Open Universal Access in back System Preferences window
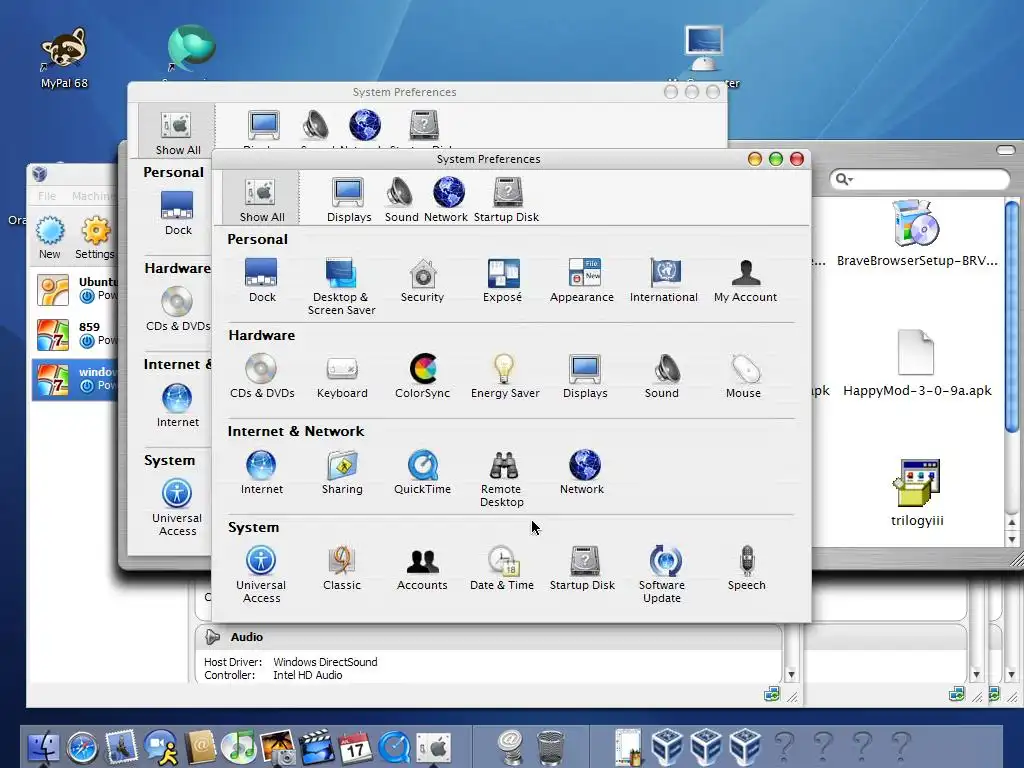This screenshot has width=1024, height=768. coord(177,507)
